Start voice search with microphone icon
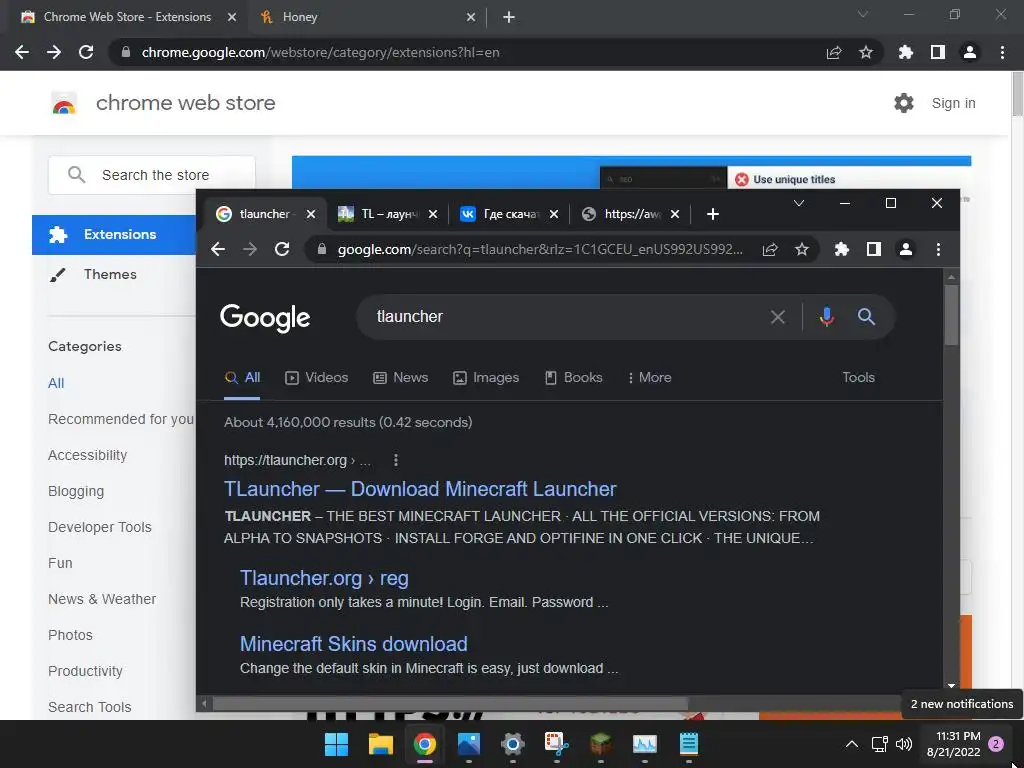The height and width of the screenshot is (768, 1024). click(827, 317)
